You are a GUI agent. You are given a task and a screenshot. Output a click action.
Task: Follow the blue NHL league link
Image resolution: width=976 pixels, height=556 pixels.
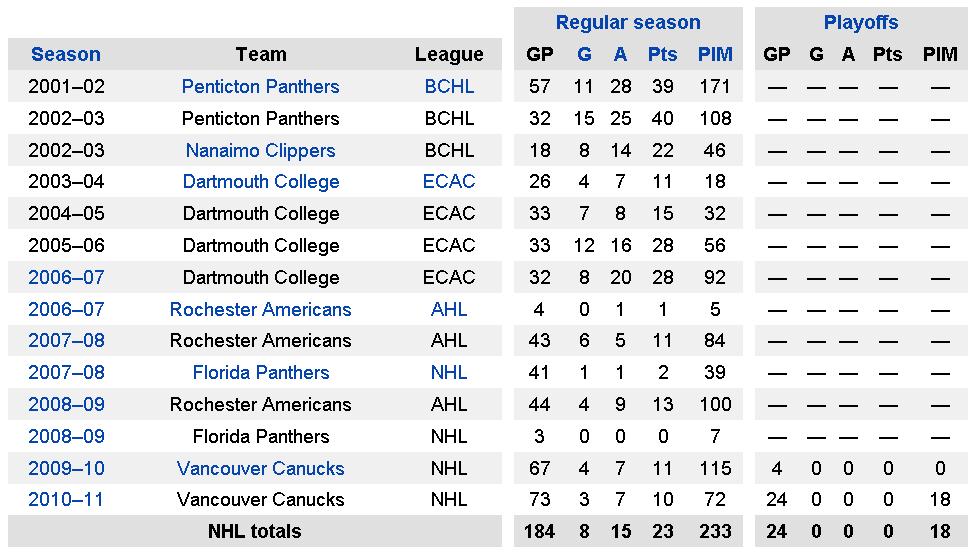click(449, 372)
